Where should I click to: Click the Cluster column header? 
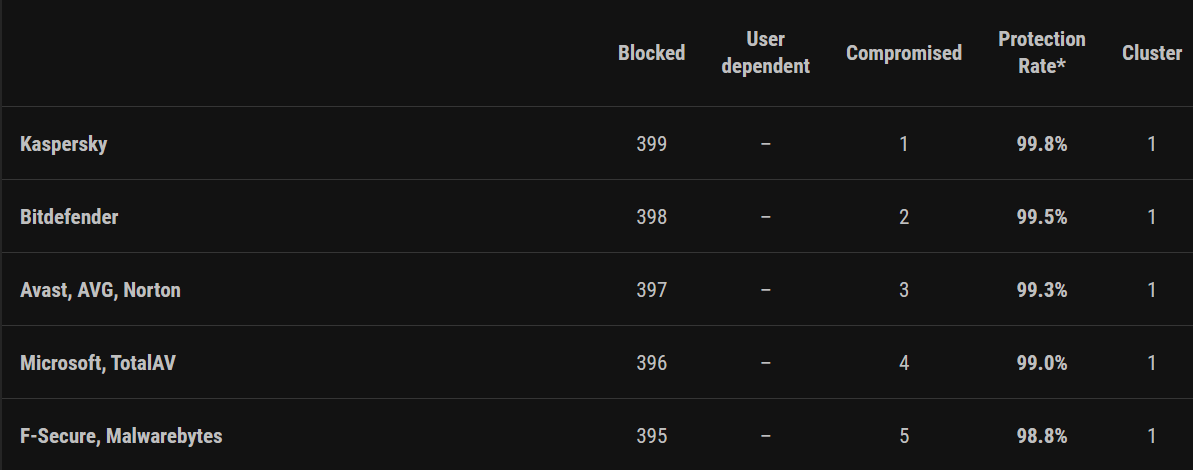[x=1152, y=53]
